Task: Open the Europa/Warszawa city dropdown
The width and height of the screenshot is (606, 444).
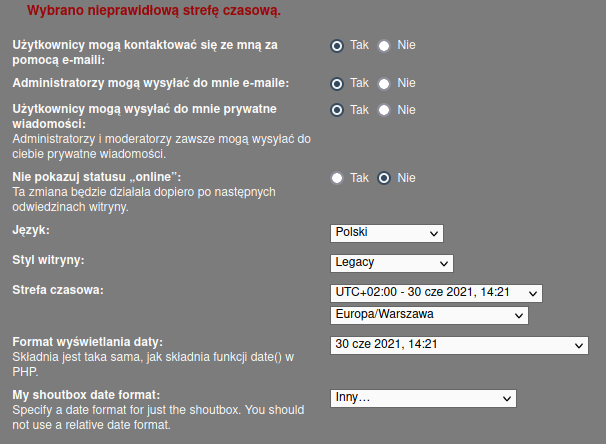Action: (x=429, y=315)
